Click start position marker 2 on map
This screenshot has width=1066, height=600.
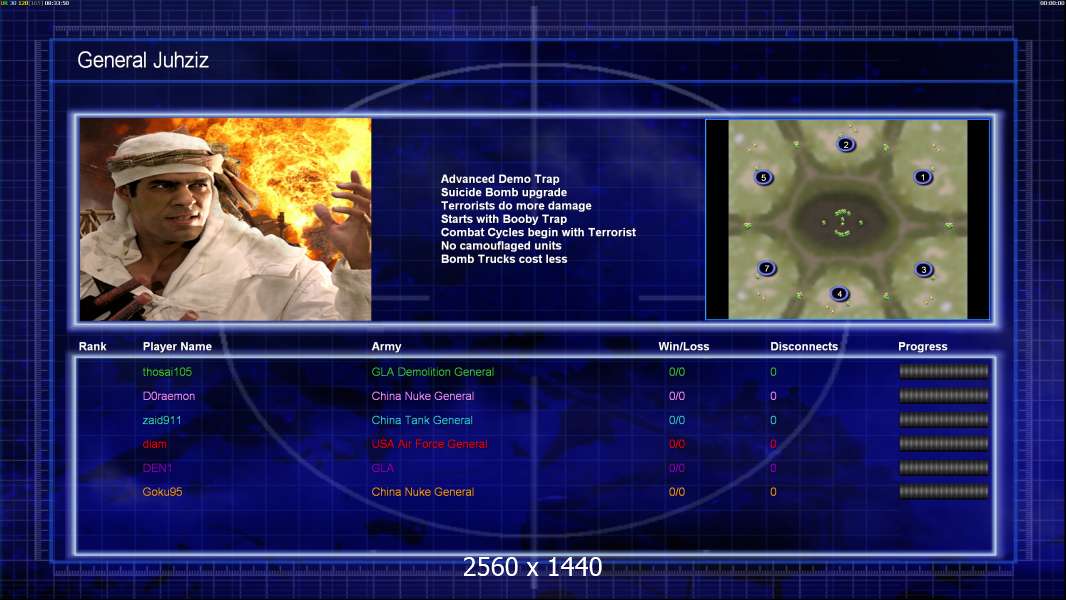click(x=846, y=144)
